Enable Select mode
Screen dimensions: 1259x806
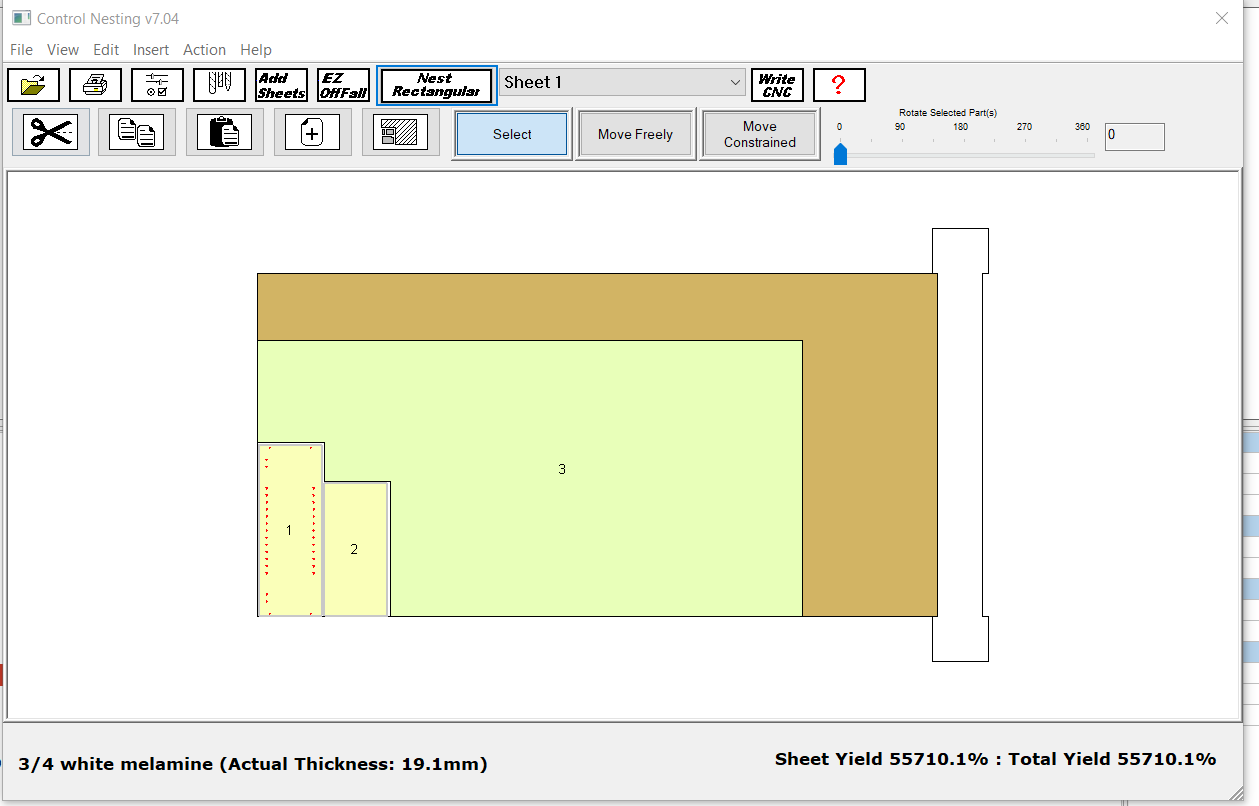click(x=512, y=134)
